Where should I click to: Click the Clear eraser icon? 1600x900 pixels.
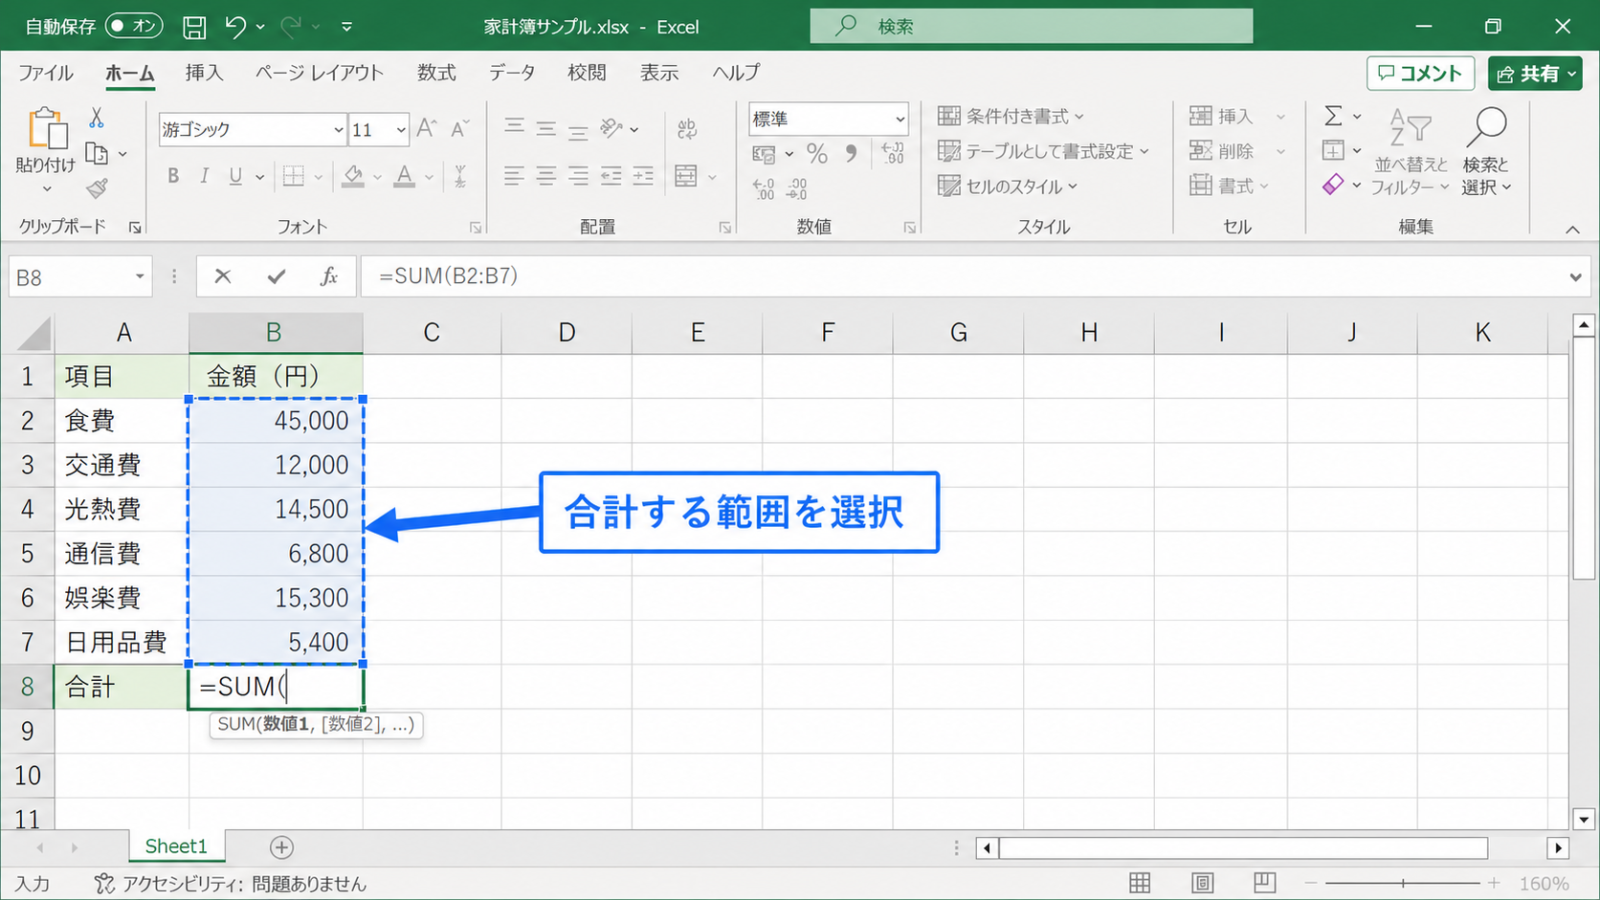1333,185
